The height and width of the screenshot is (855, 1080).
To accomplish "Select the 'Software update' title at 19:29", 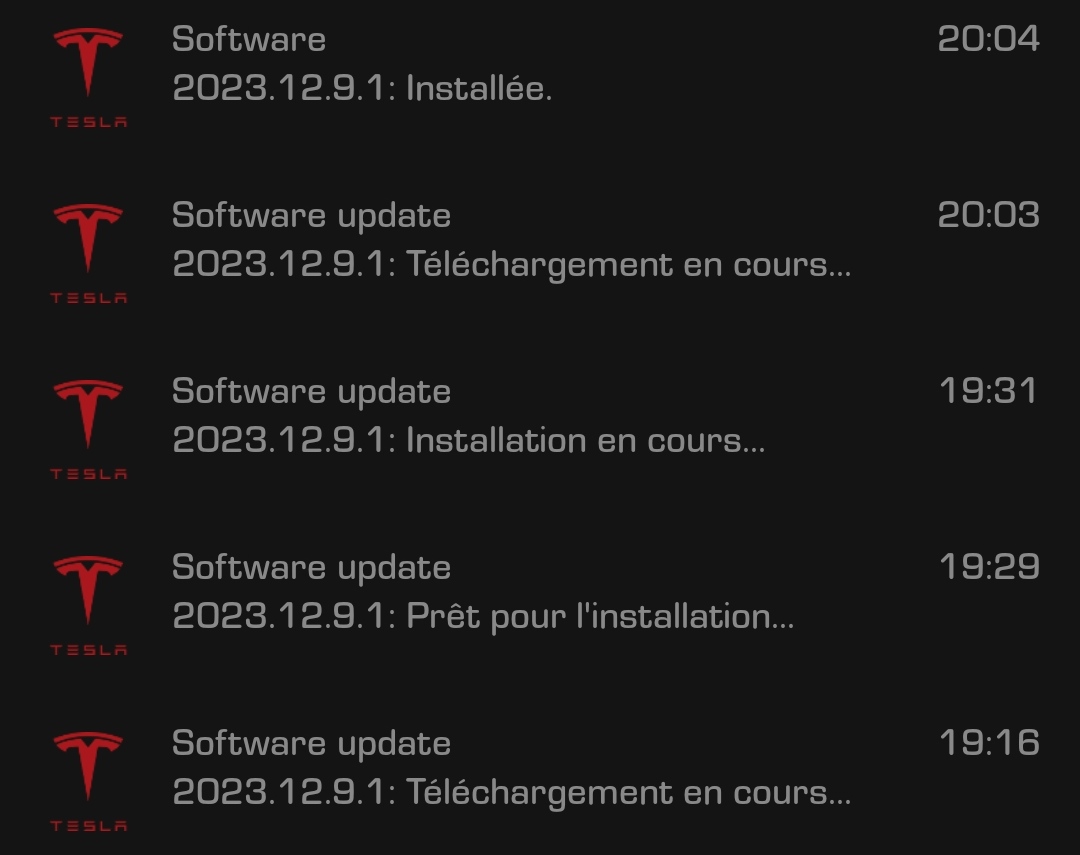I will (x=311, y=569).
